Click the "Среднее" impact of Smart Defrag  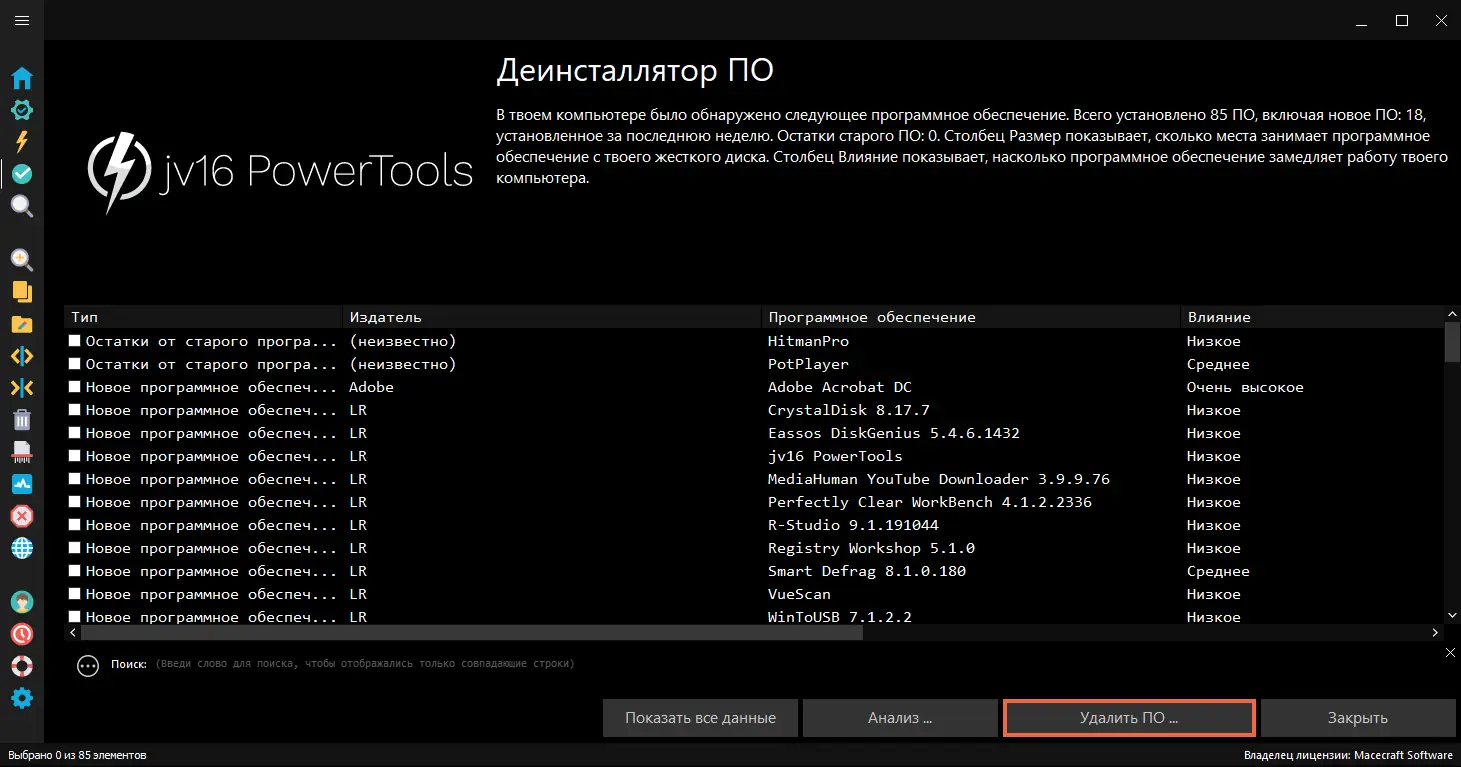click(1218, 571)
